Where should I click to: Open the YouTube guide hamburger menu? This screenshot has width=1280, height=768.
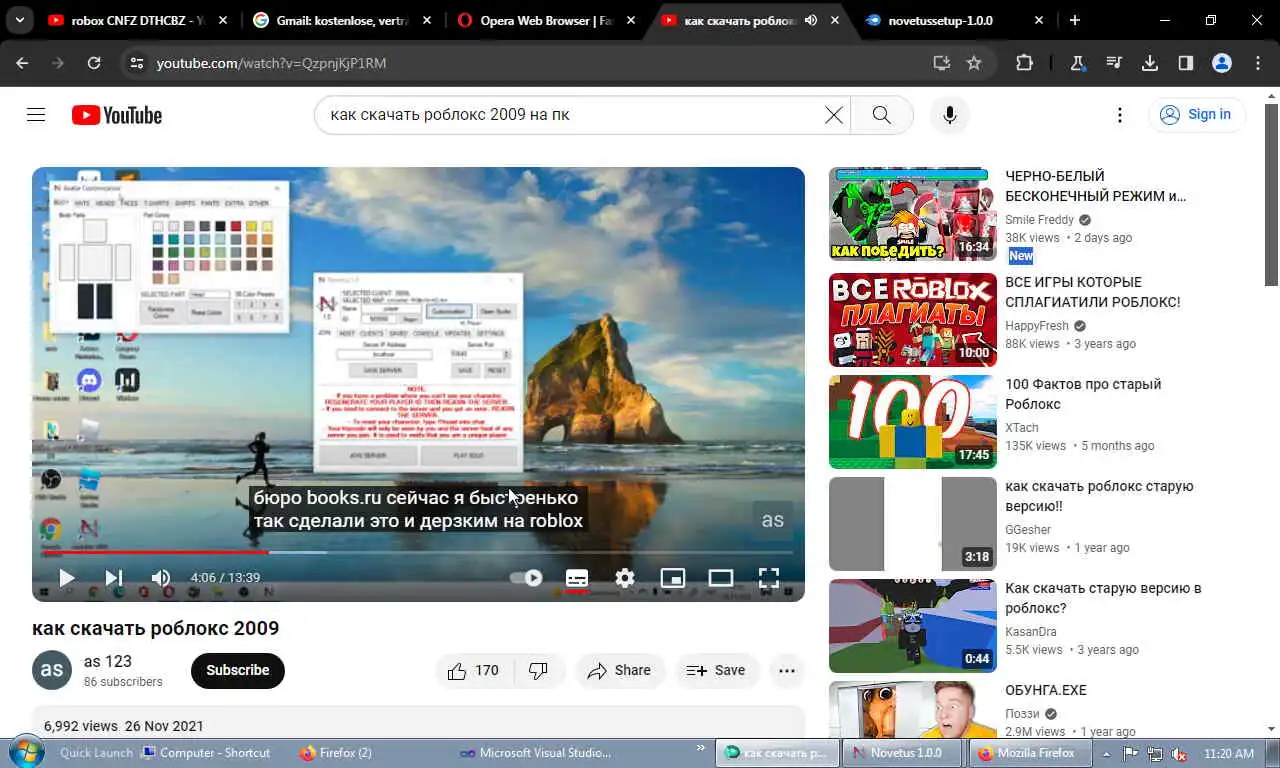click(36, 115)
